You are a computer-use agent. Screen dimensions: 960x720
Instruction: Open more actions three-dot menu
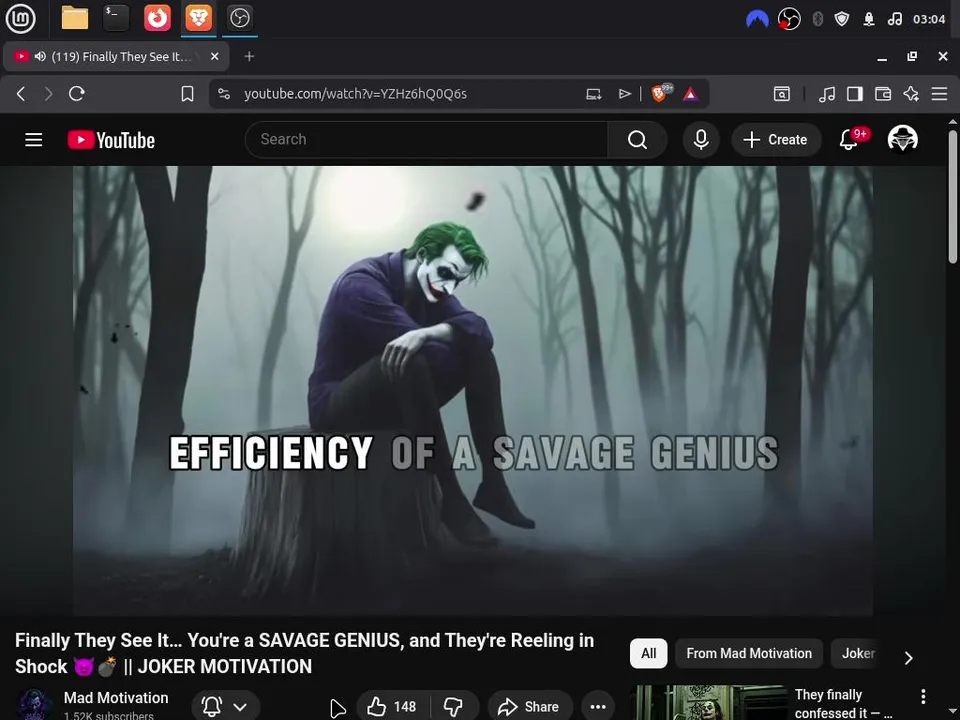tap(598, 707)
